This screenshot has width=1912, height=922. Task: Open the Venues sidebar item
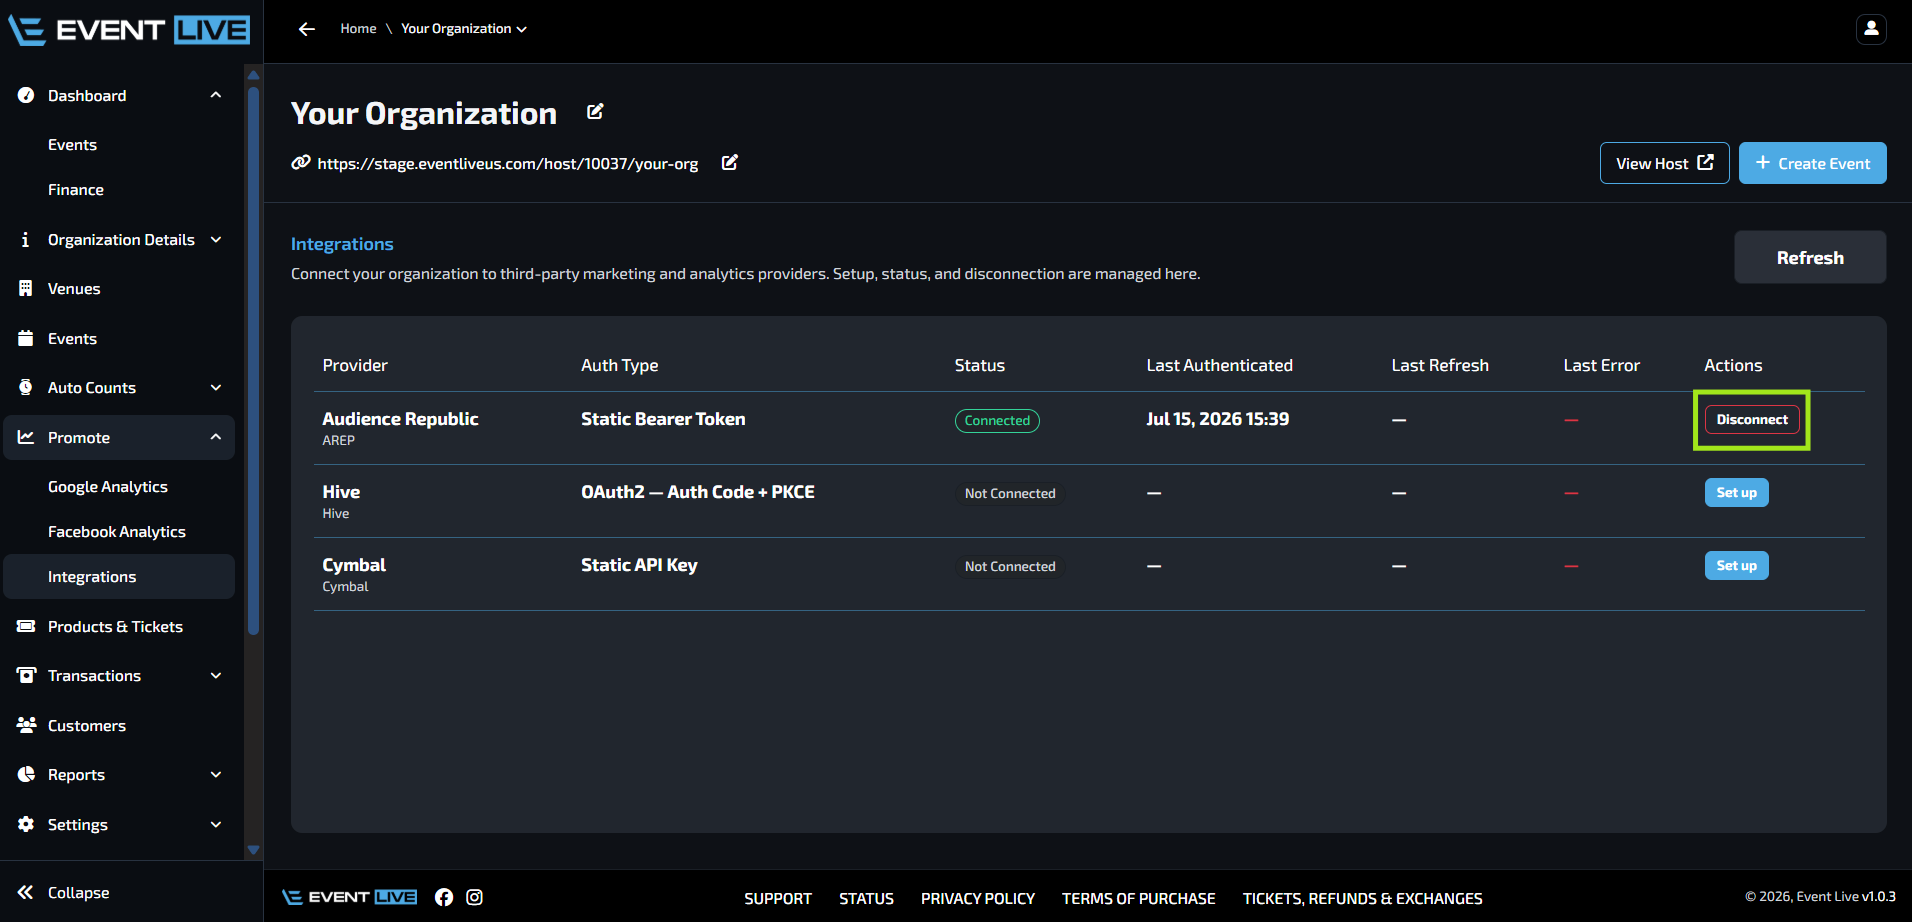(74, 289)
